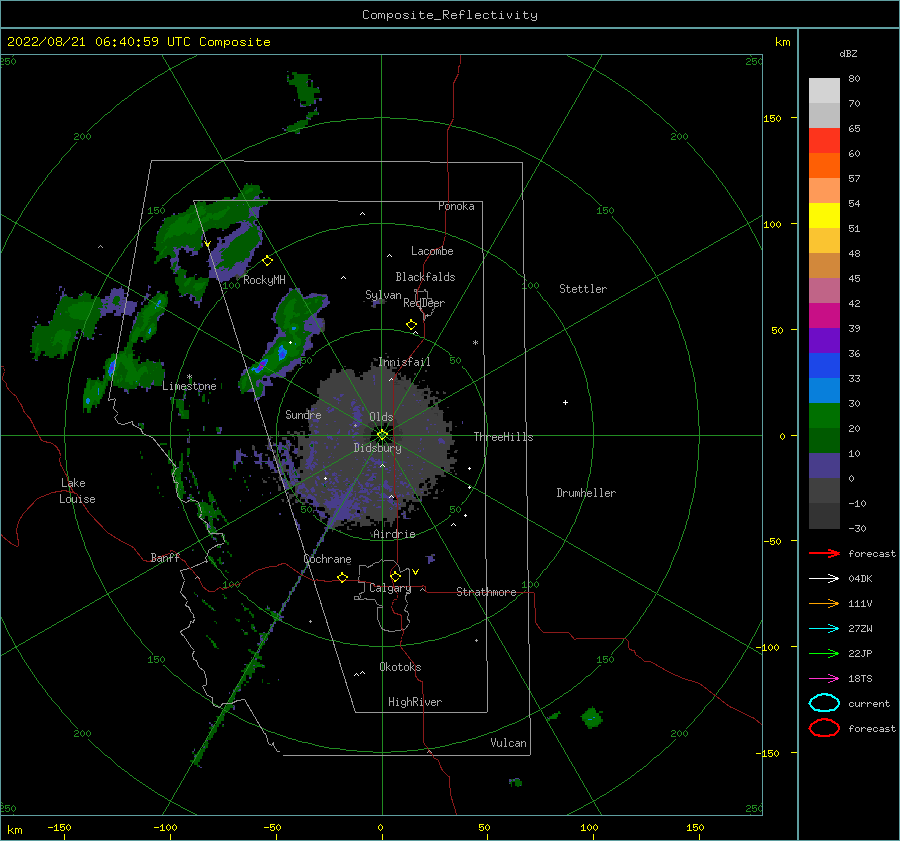Select the Olds label
This screenshot has height=841, width=900.
tap(381, 417)
